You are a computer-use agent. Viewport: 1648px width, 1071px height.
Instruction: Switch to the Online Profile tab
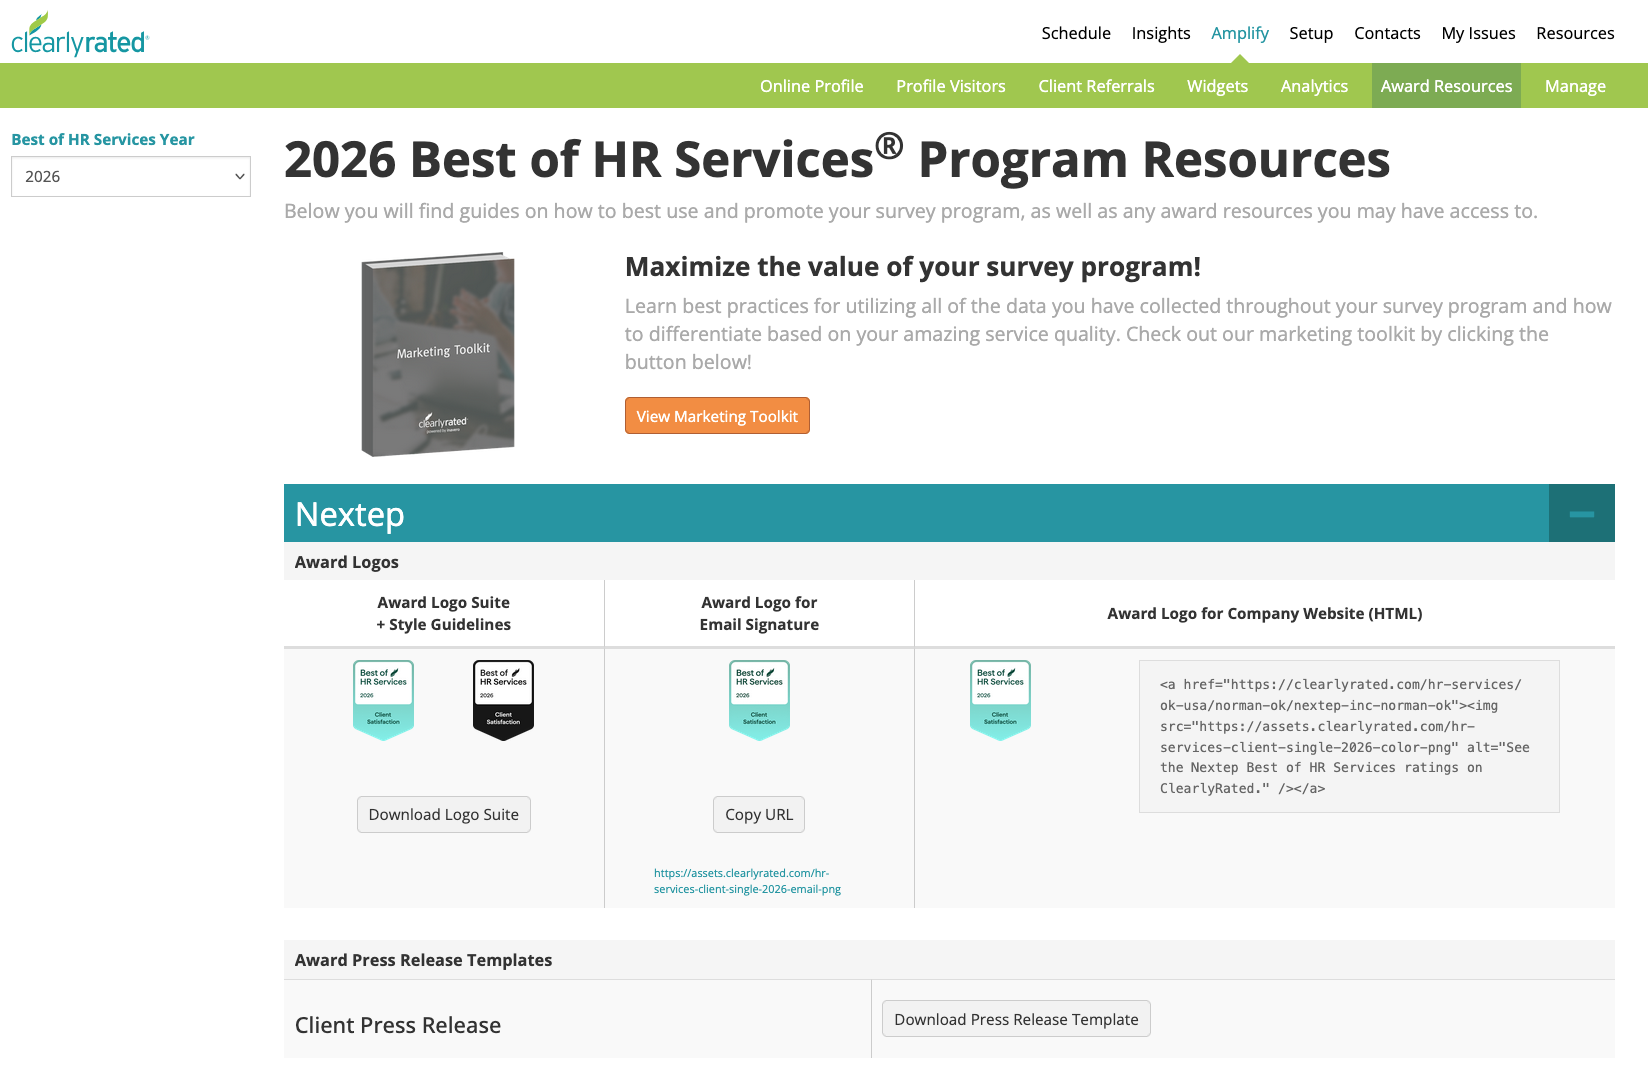click(x=811, y=86)
